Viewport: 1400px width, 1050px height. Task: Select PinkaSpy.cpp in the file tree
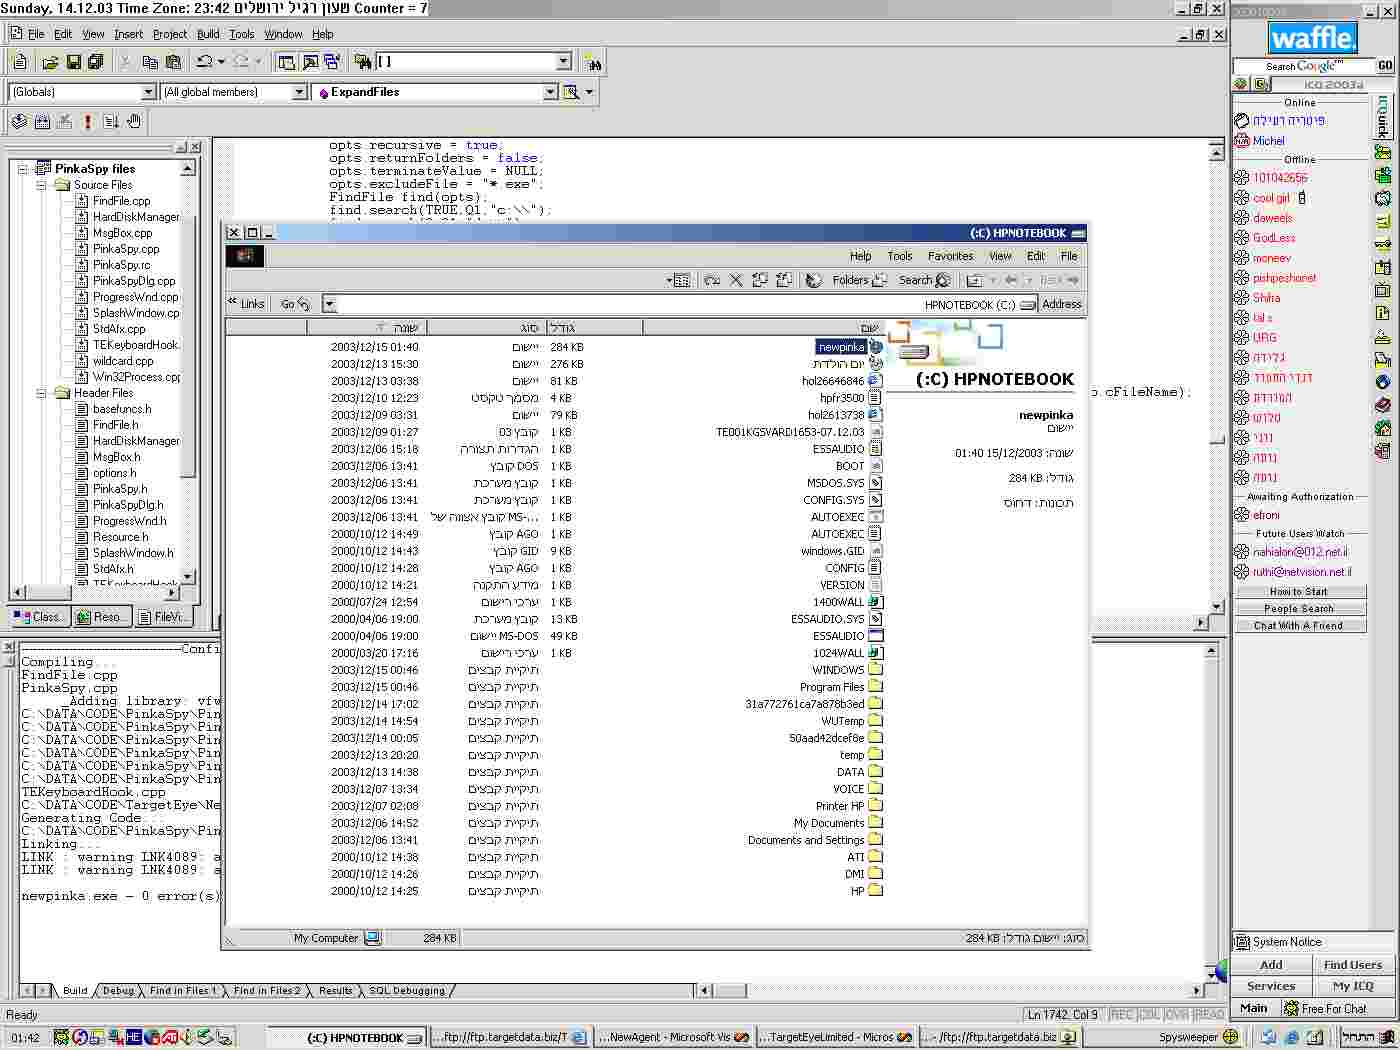click(126, 249)
